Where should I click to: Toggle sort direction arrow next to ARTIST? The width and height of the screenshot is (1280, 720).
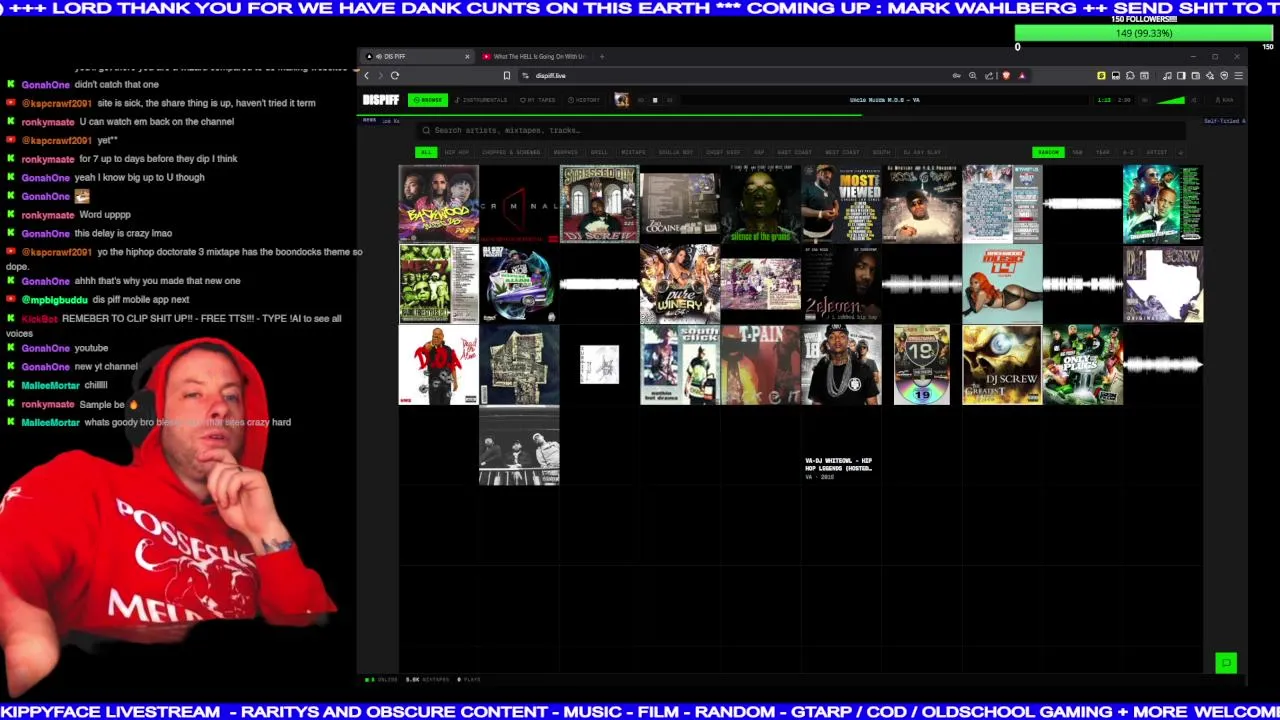pyautogui.click(x=1181, y=152)
